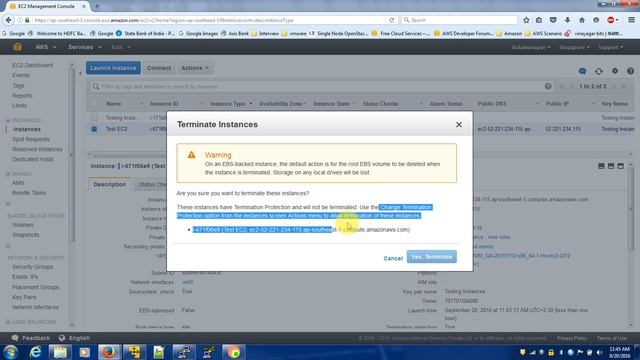Click the AWS Developer Forum bookmark
Screen dimensions: 640x360
464,33
